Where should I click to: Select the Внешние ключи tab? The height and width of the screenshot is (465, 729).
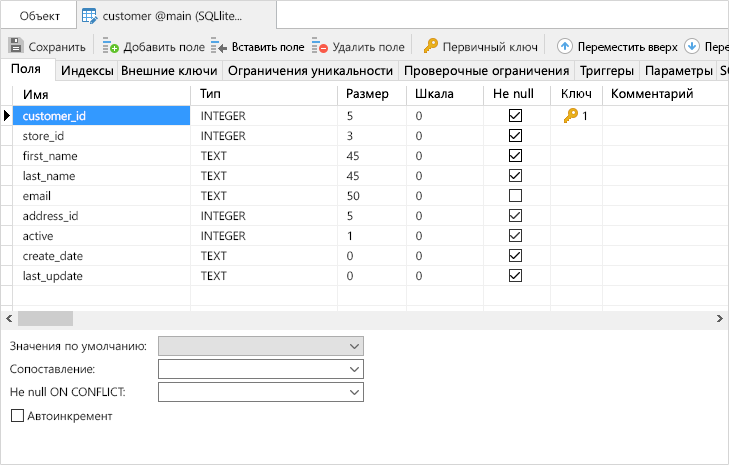point(169,71)
